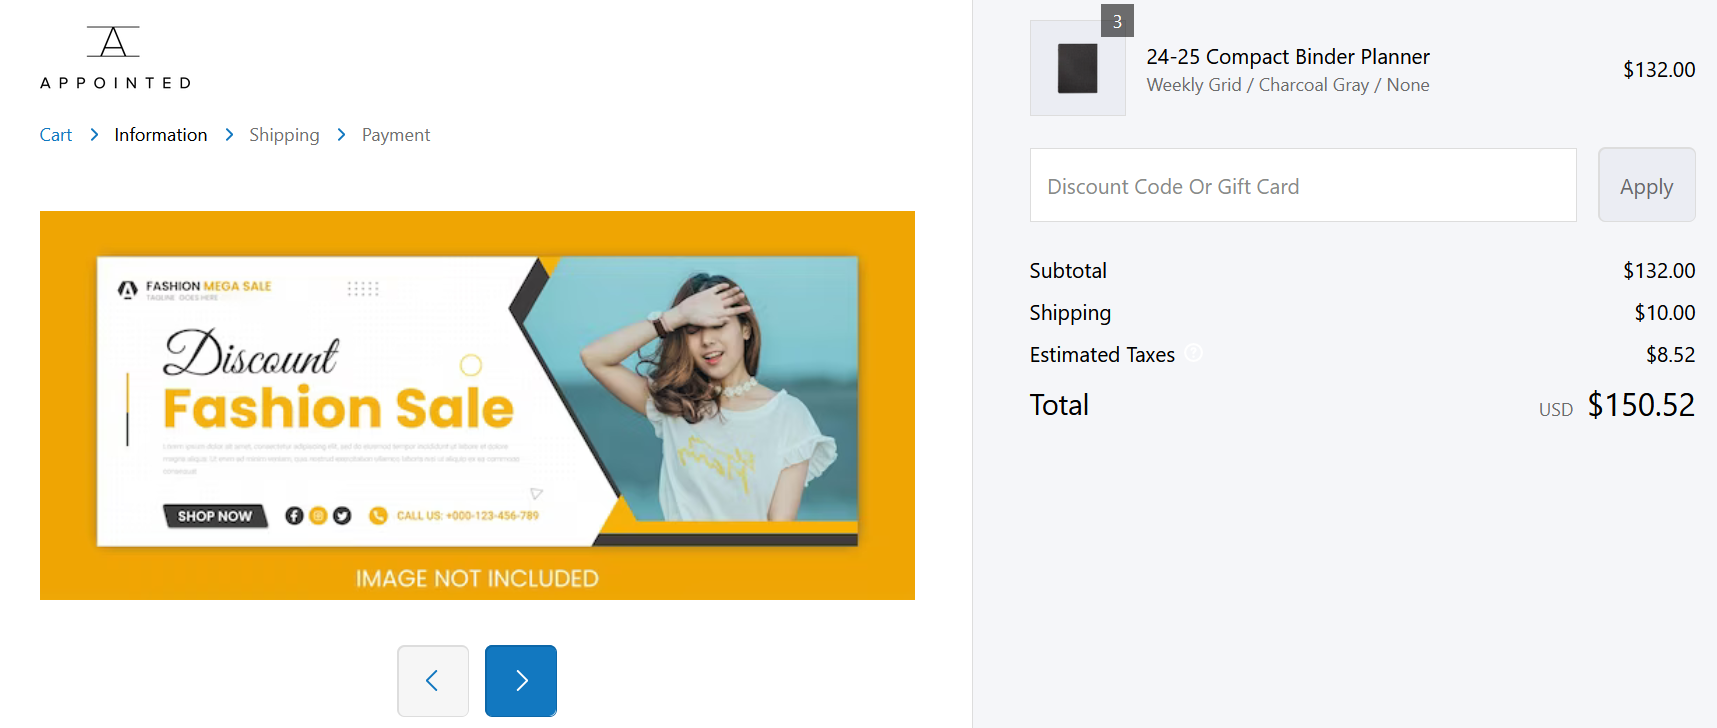Go to previous banner slide
The width and height of the screenshot is (1717, 728).
[432, 681]
